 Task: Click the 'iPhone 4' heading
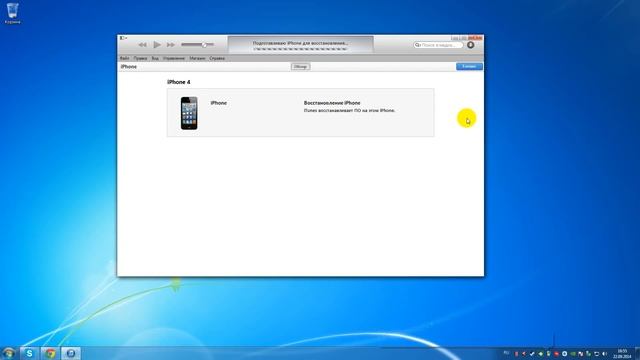coord(179,82)
